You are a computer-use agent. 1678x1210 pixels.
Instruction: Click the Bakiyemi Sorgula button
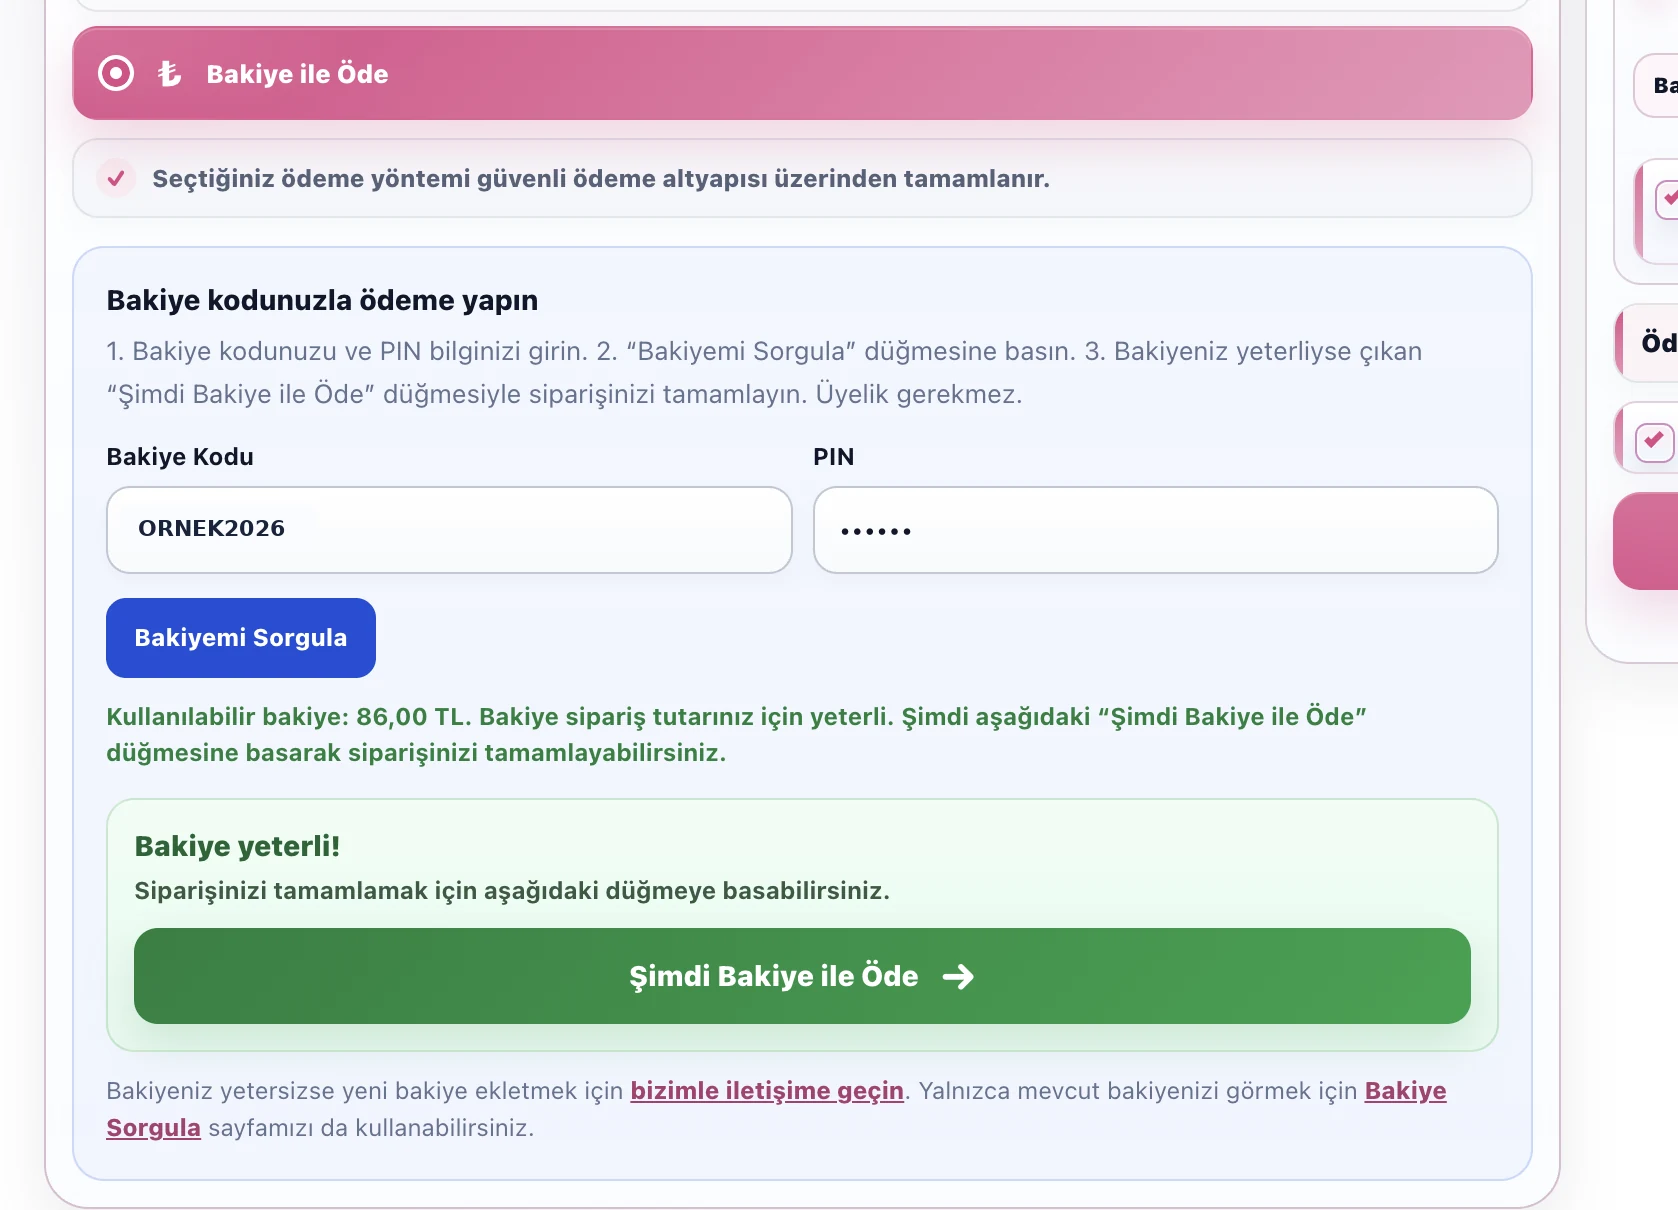click(241, 638)
